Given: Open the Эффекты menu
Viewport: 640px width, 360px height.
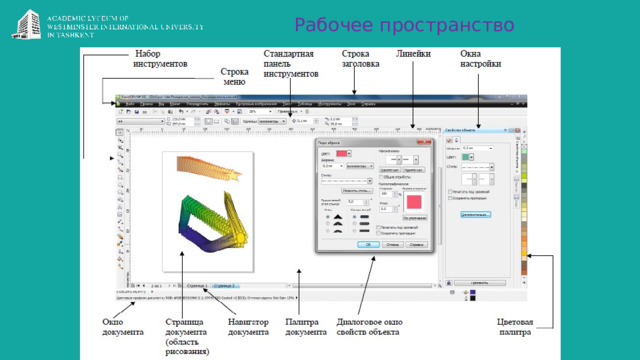Looking at the screenshot, I should (222, 104).
